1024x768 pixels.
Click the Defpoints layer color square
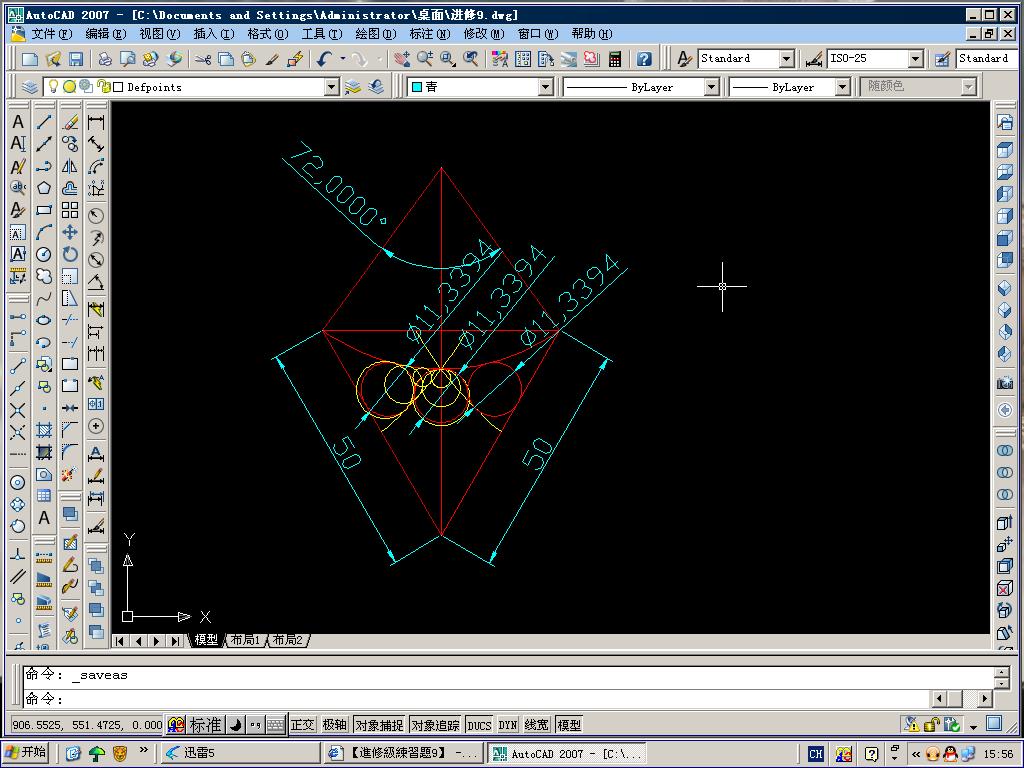118,87
